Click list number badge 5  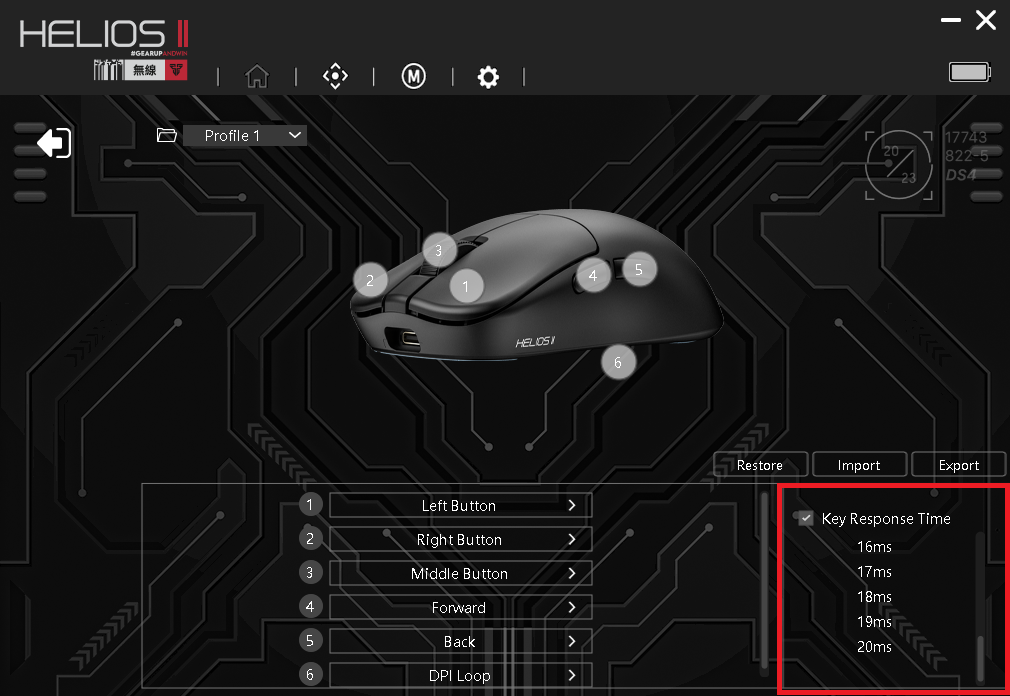[310, 641]
